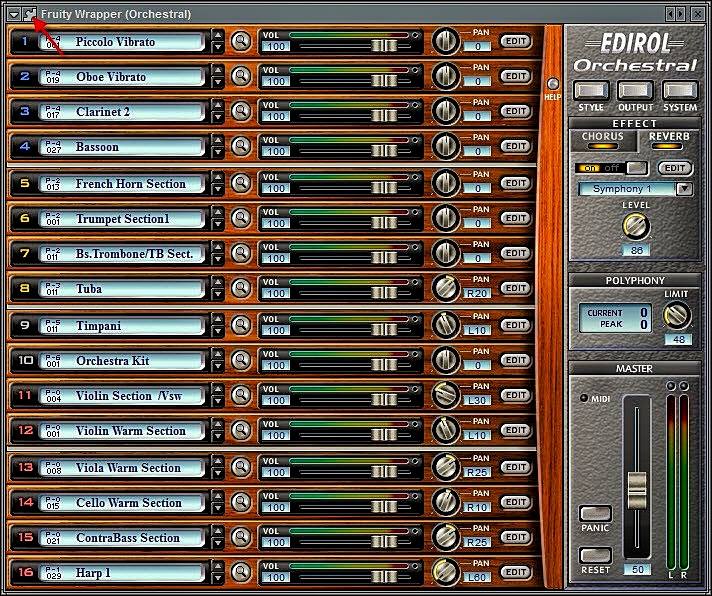Click the Tuba pan knob
The width and height of the screenshot is (712, 596).
click(x=445, y=288)
